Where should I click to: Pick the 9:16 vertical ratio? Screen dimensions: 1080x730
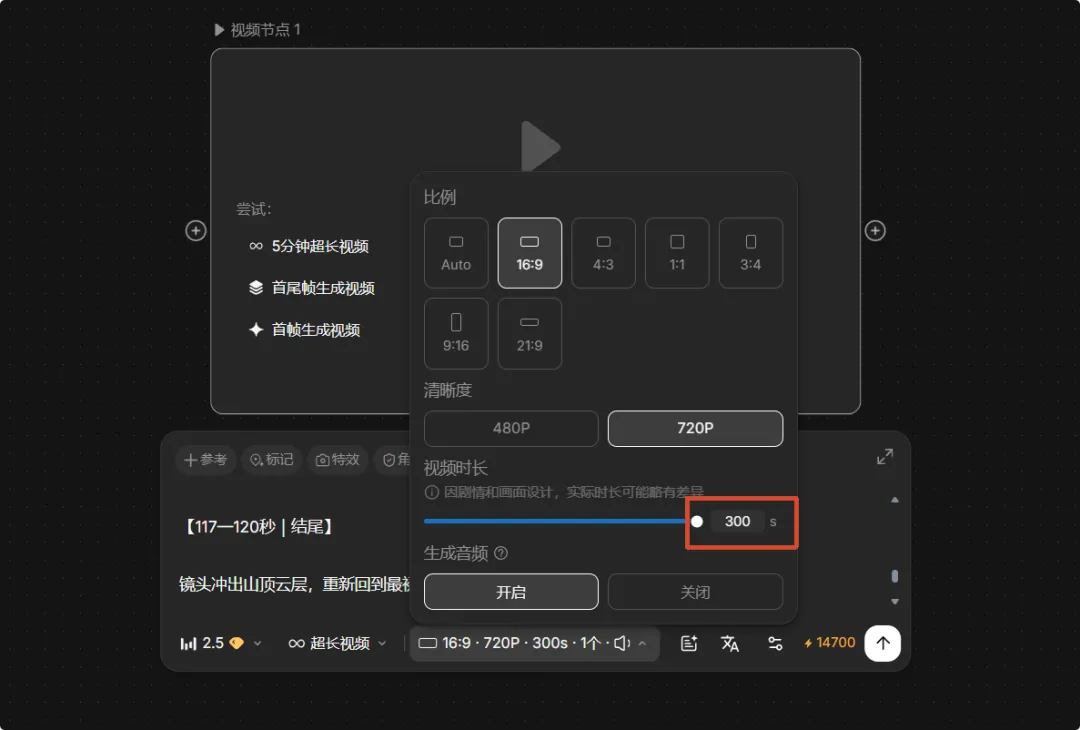pos(456,333)
